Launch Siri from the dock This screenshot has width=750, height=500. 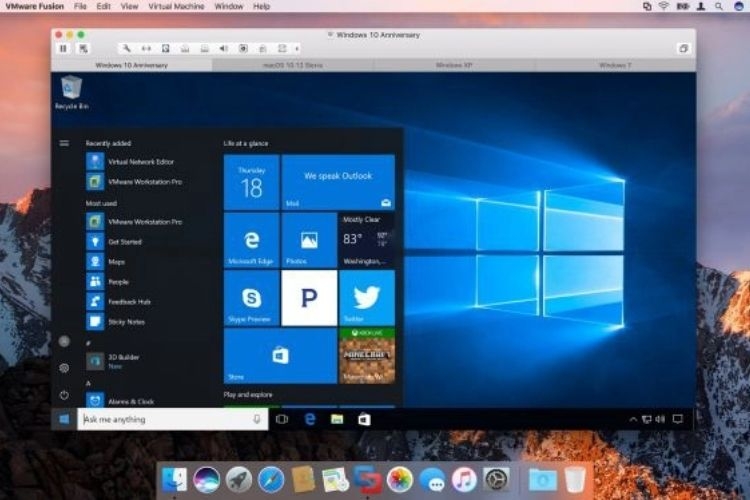[x=207, y=479]
